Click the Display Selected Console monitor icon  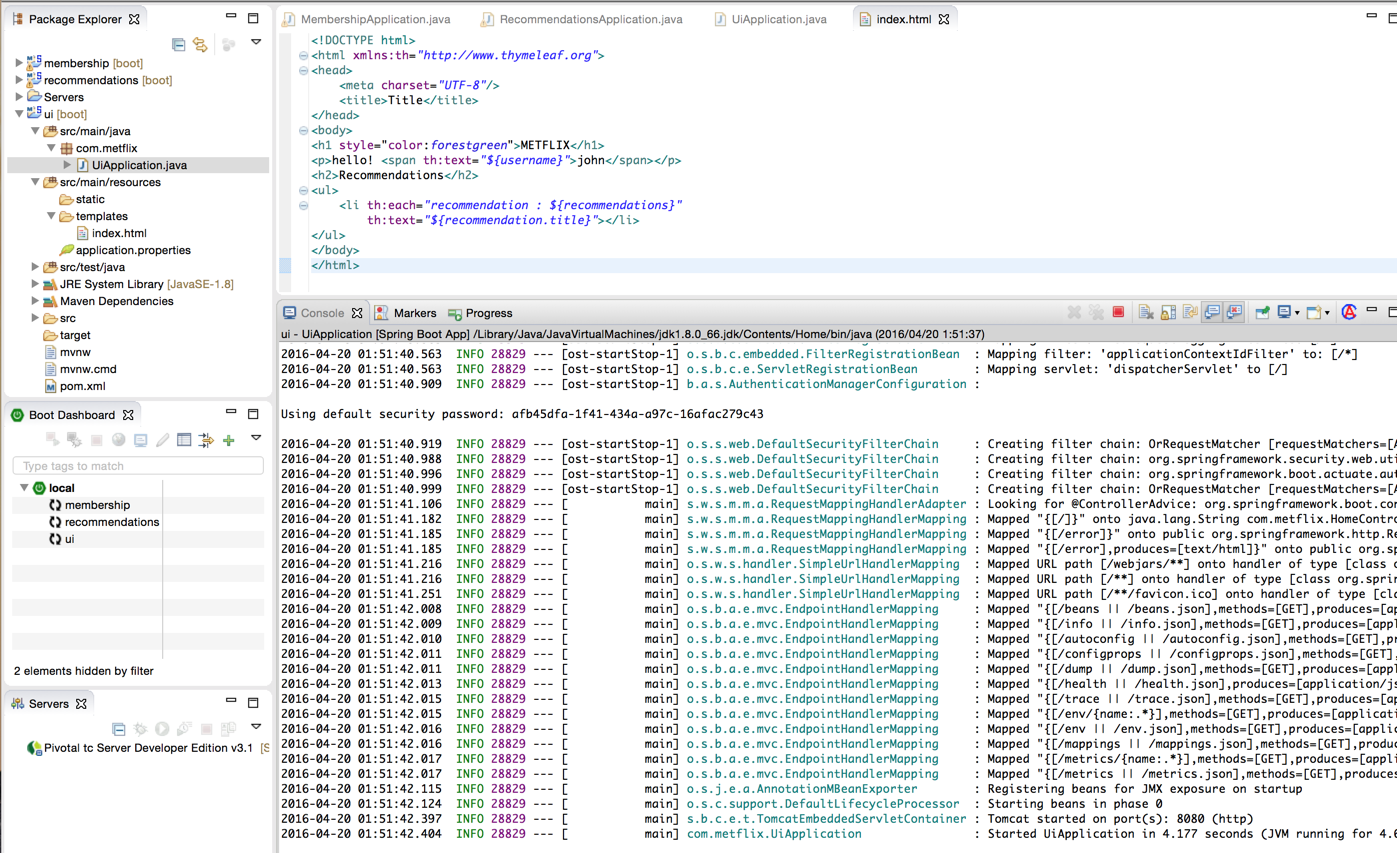(x=1284, y=312)
